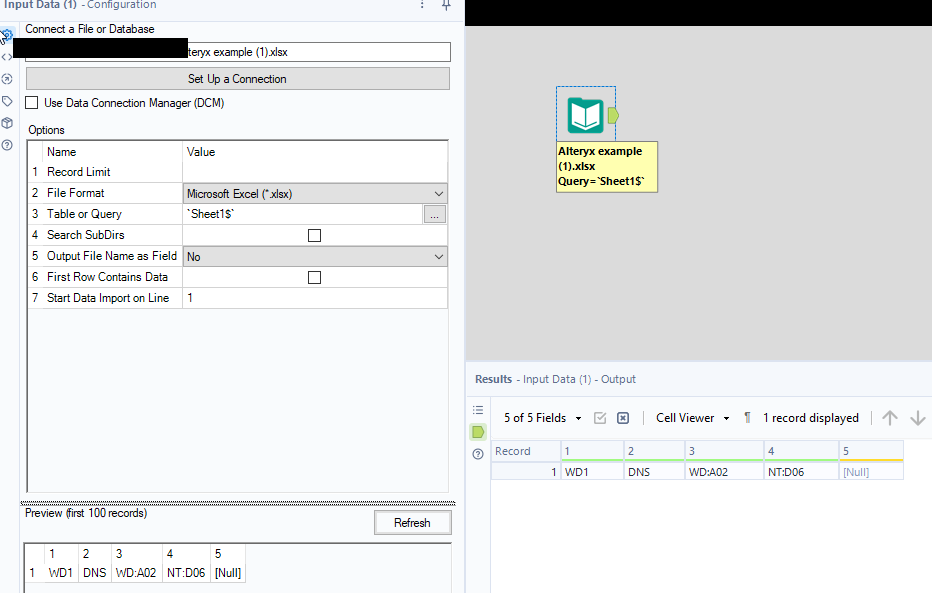This screenshot has width=932, height=593.
Task: Select the Record column header in Results
Action: [x=525, y=451]
